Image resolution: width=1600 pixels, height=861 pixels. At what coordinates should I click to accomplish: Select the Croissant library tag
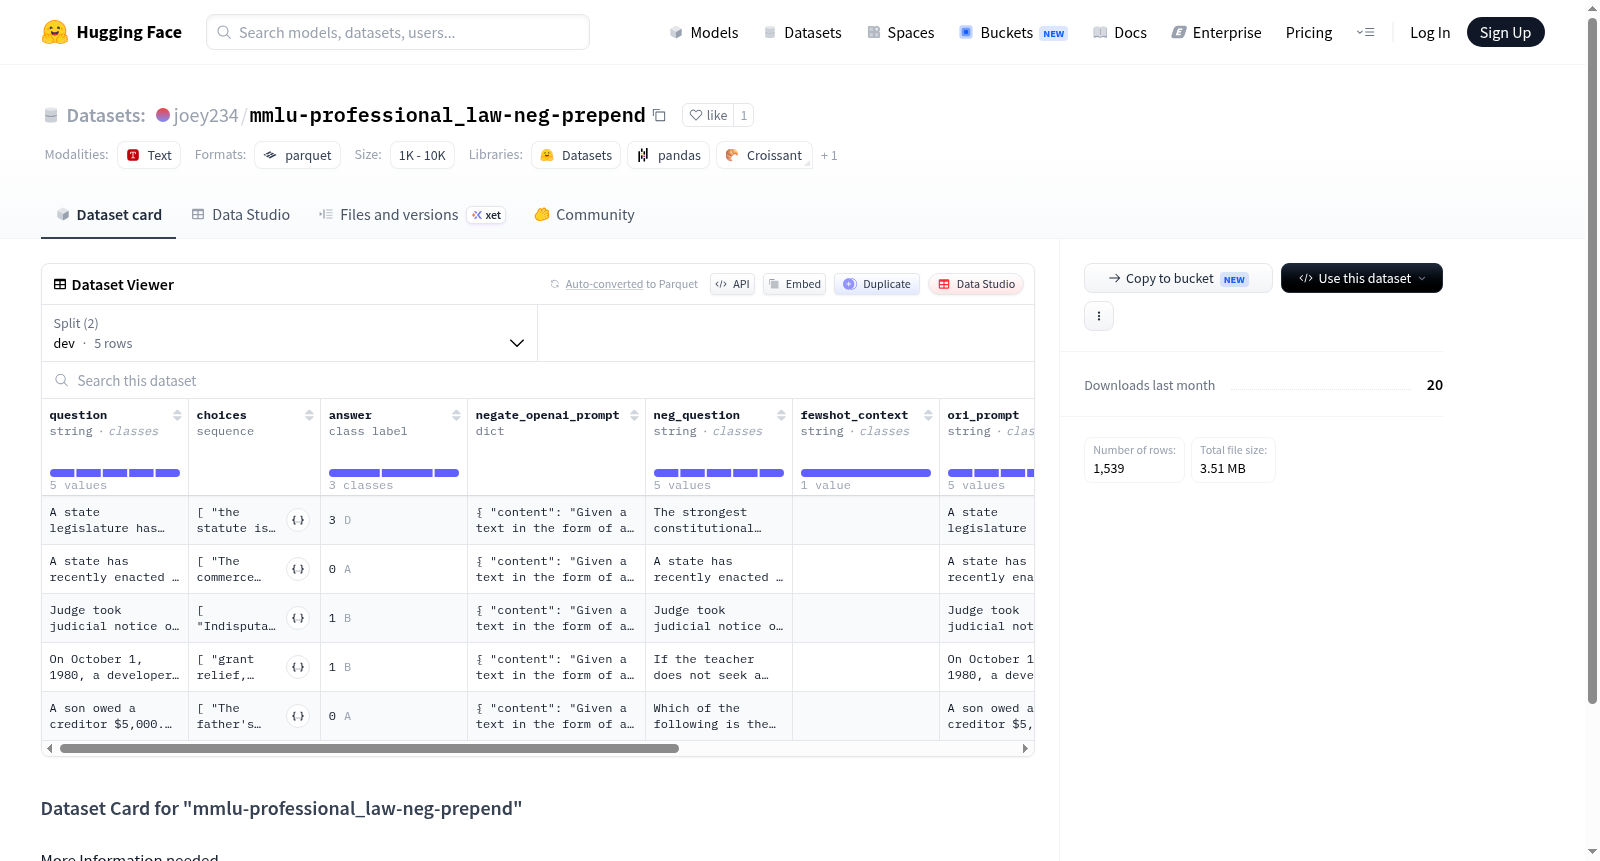(764, 155)
